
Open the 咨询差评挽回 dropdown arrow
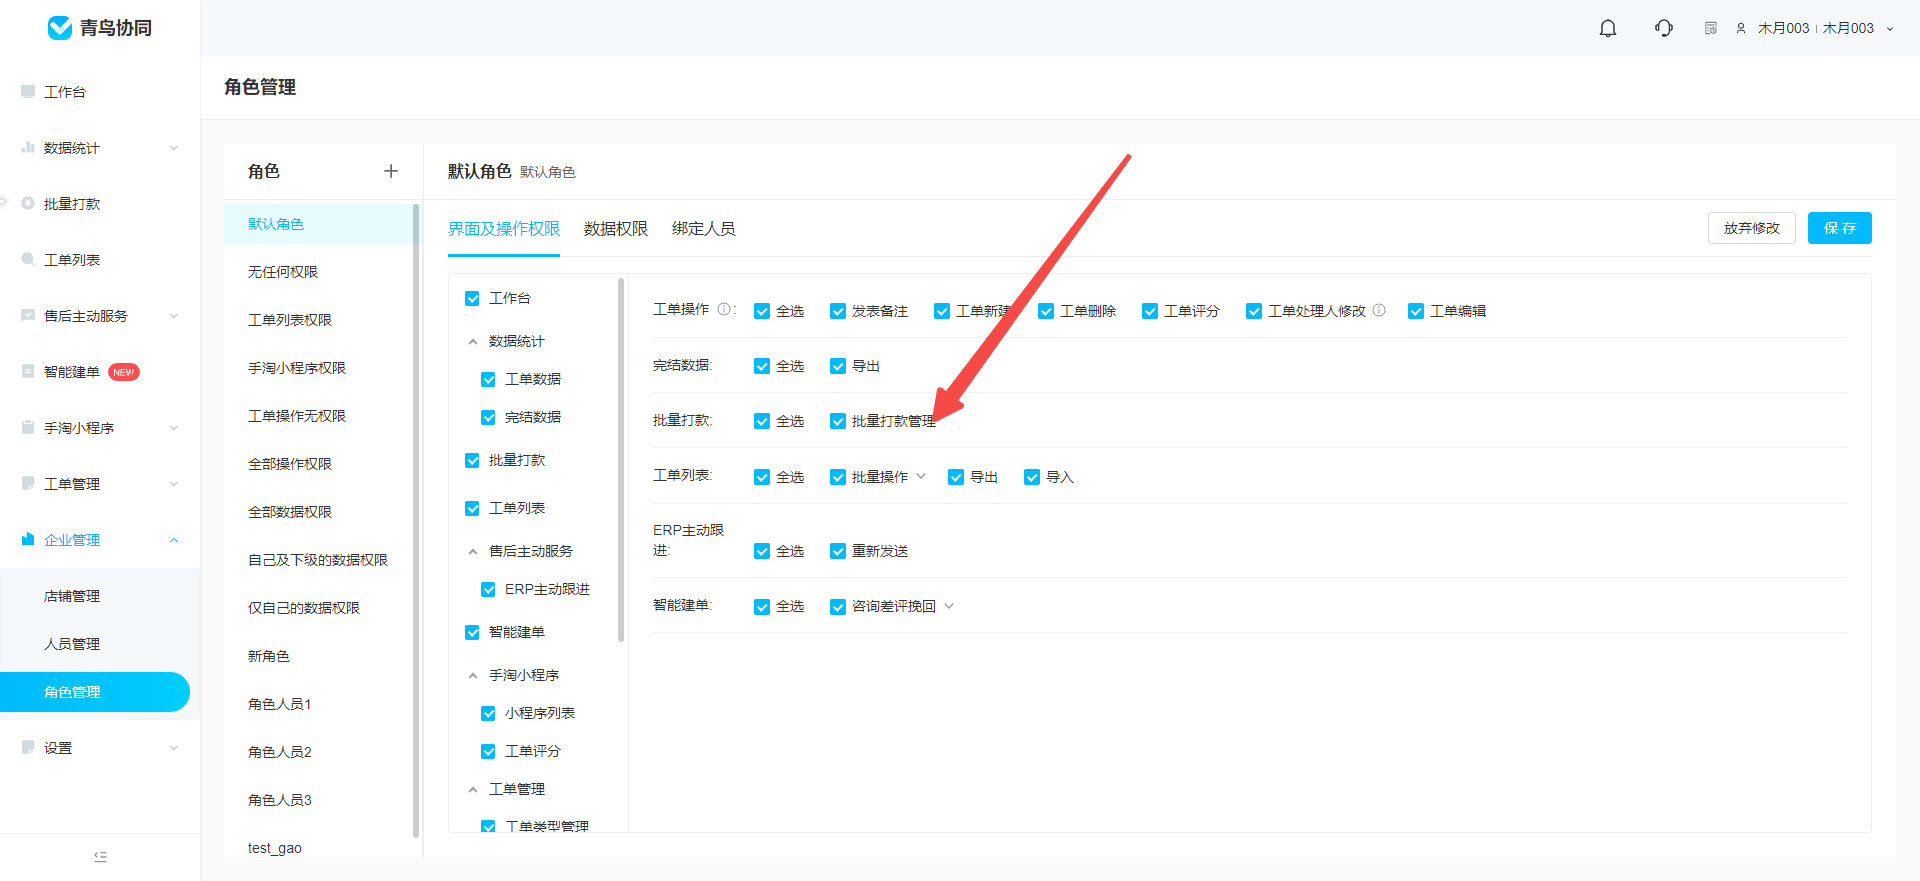pyautogui.click(x=949, y=606)
